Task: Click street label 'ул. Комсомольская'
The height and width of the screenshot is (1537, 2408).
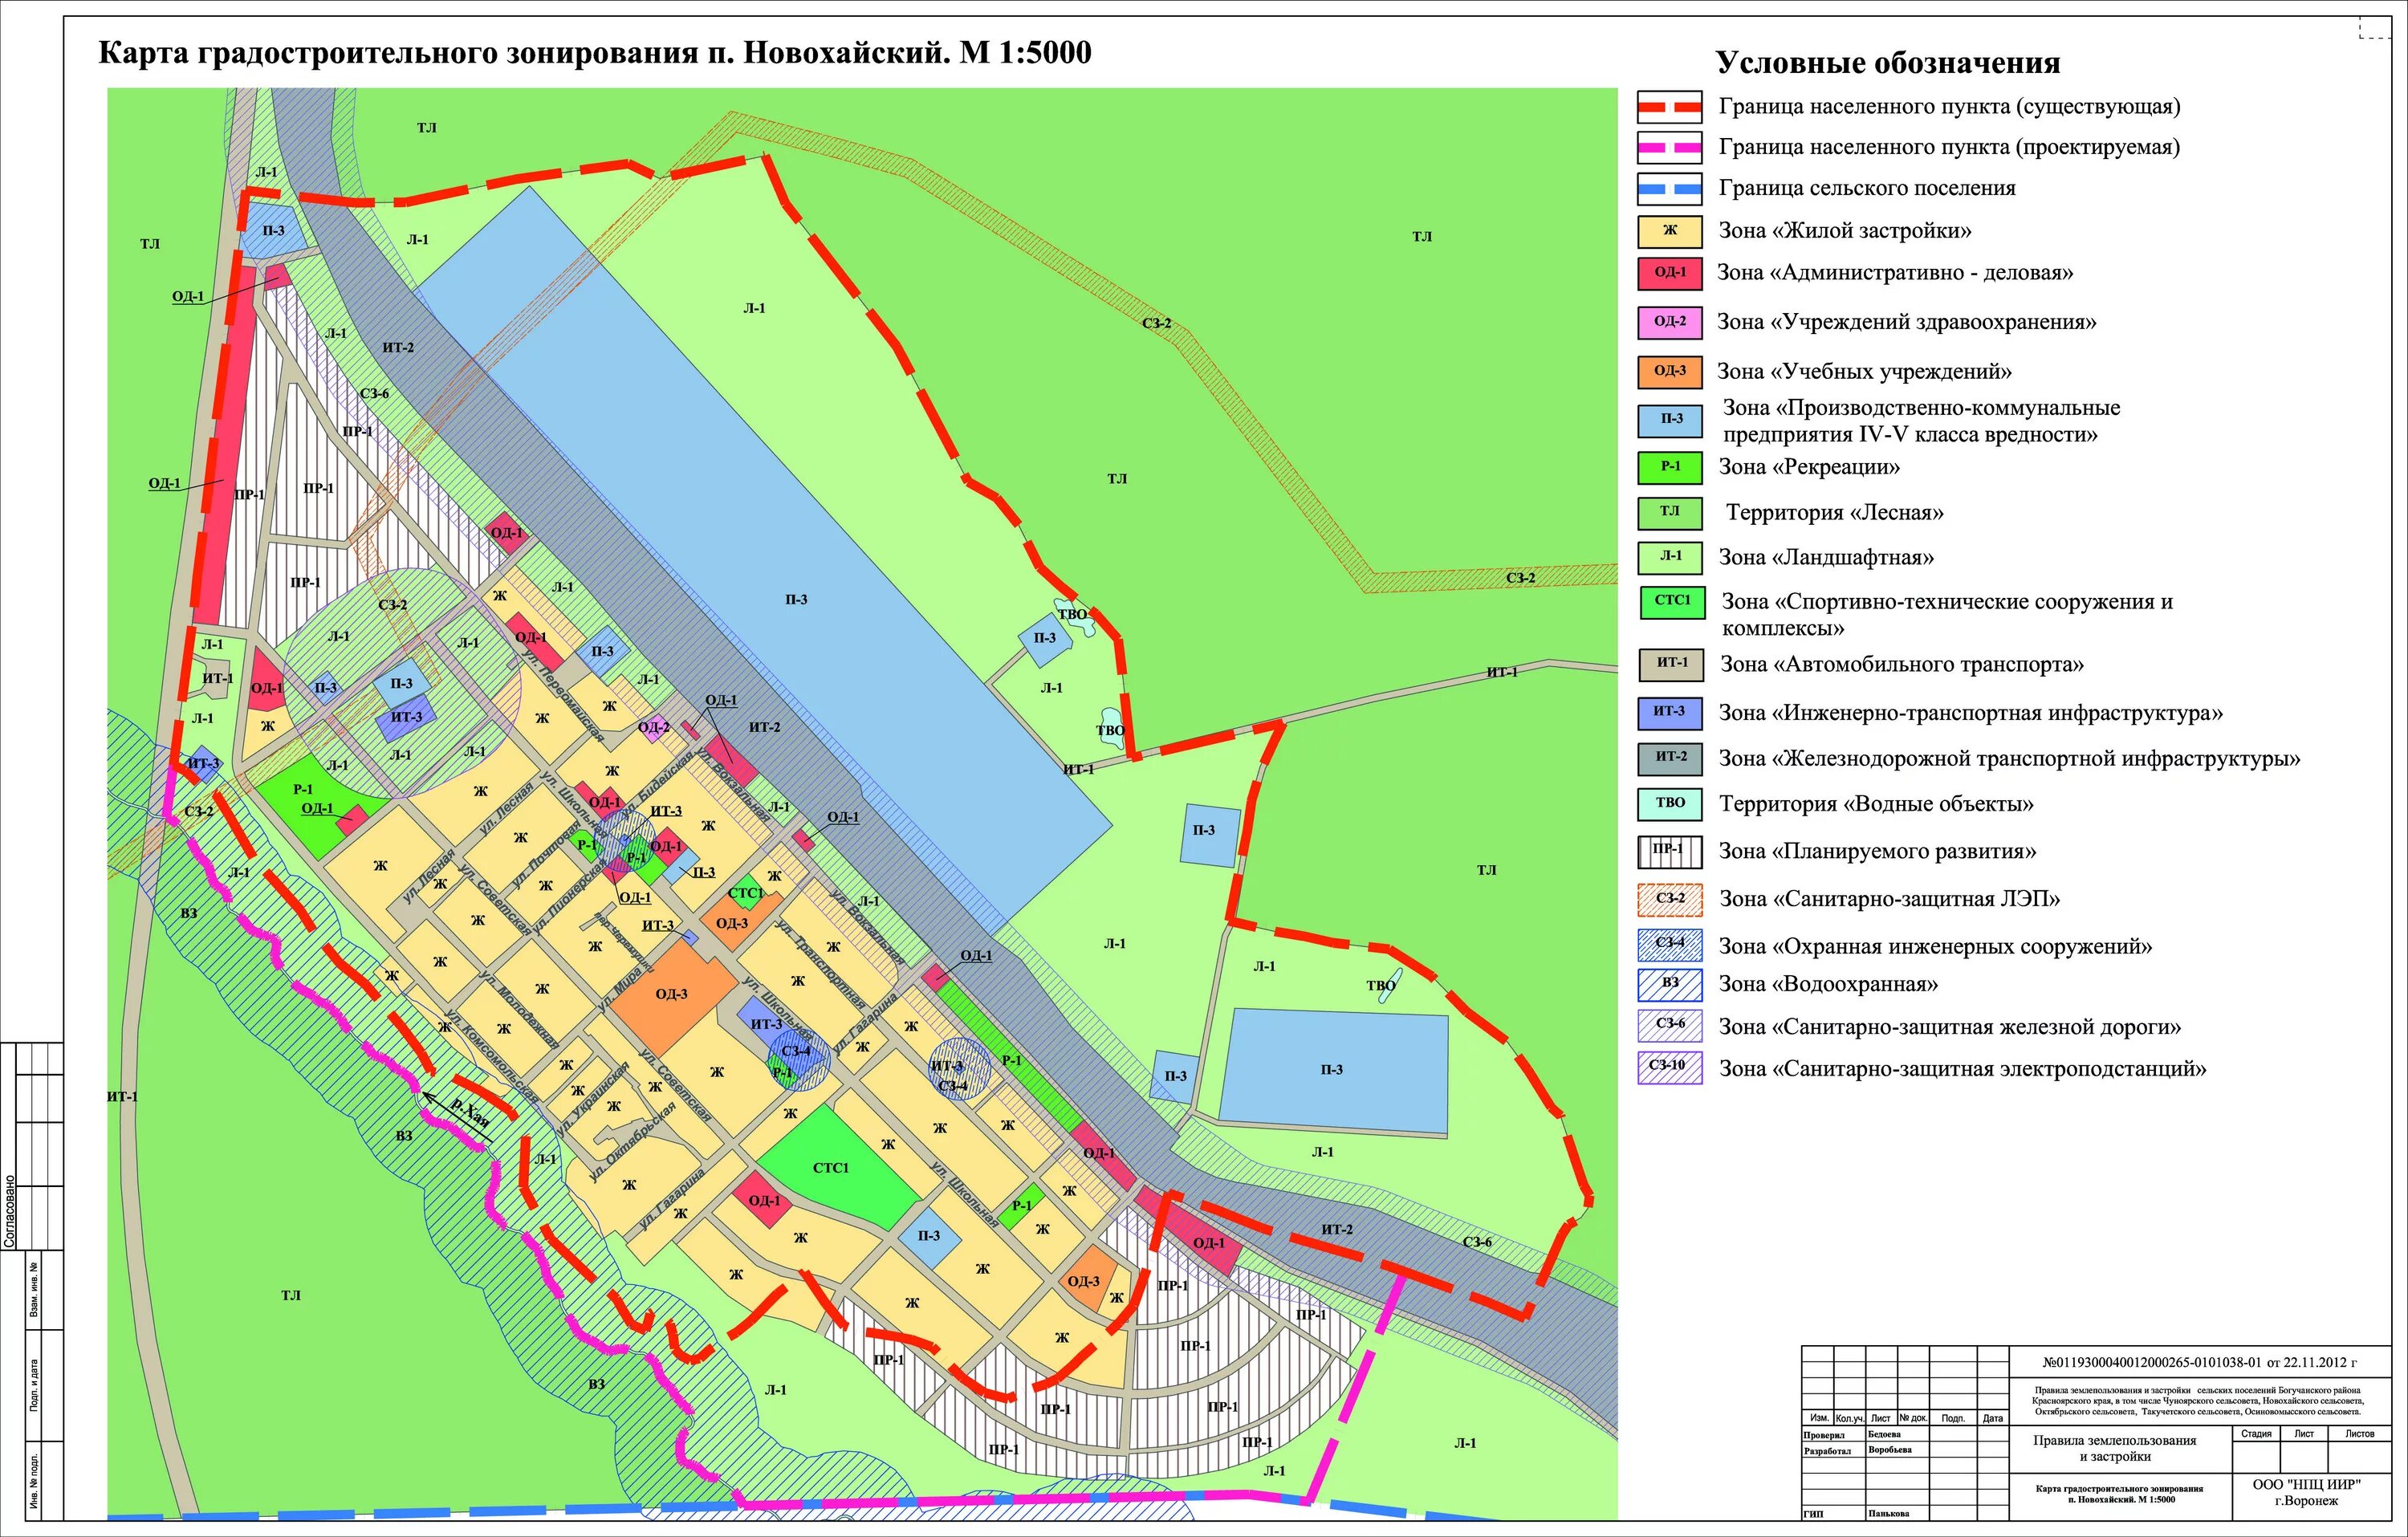Action: coord(493,1057)
